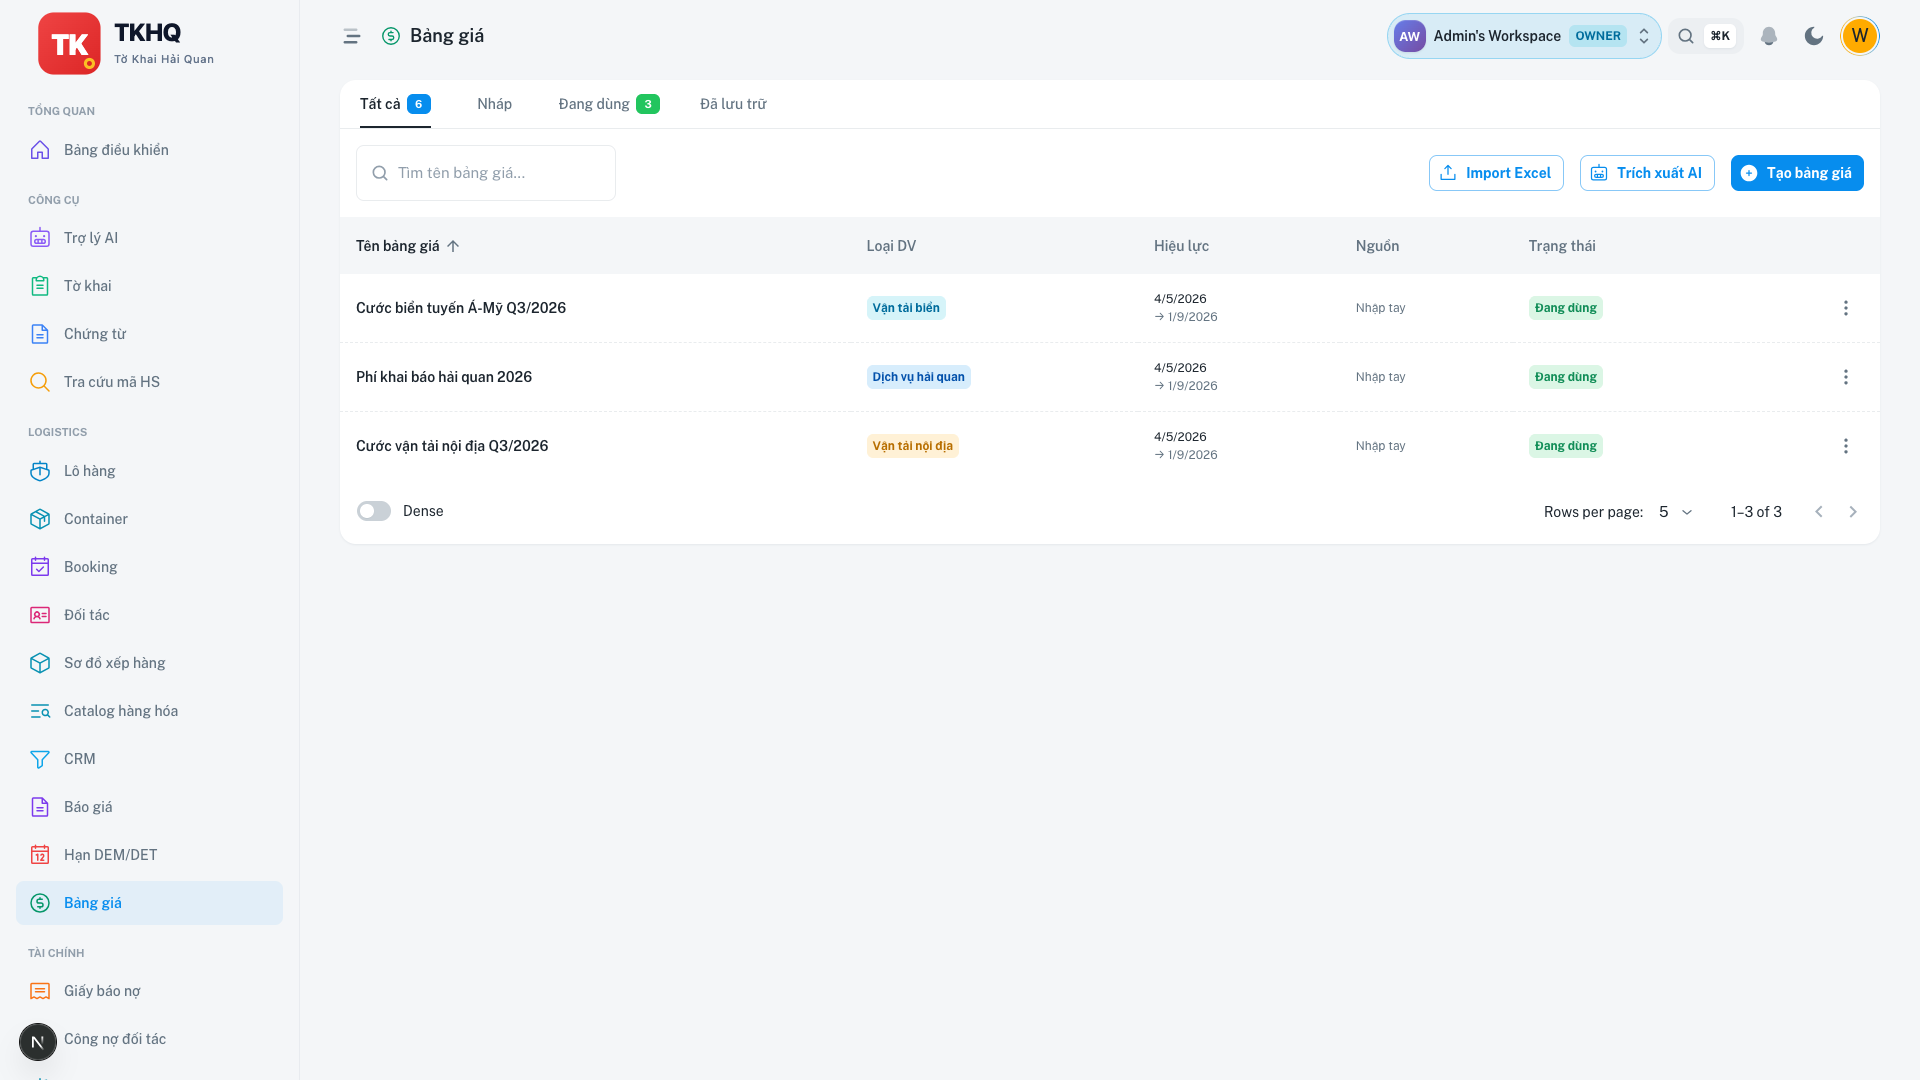Open actions menu for Cước biển tuyến Á-Mỹ
This screenshot has height=1080, width=1920.
1845,308
